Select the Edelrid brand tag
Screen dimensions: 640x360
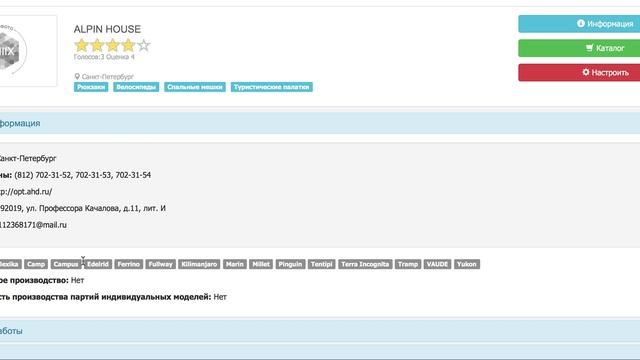(x=98, y=264)
